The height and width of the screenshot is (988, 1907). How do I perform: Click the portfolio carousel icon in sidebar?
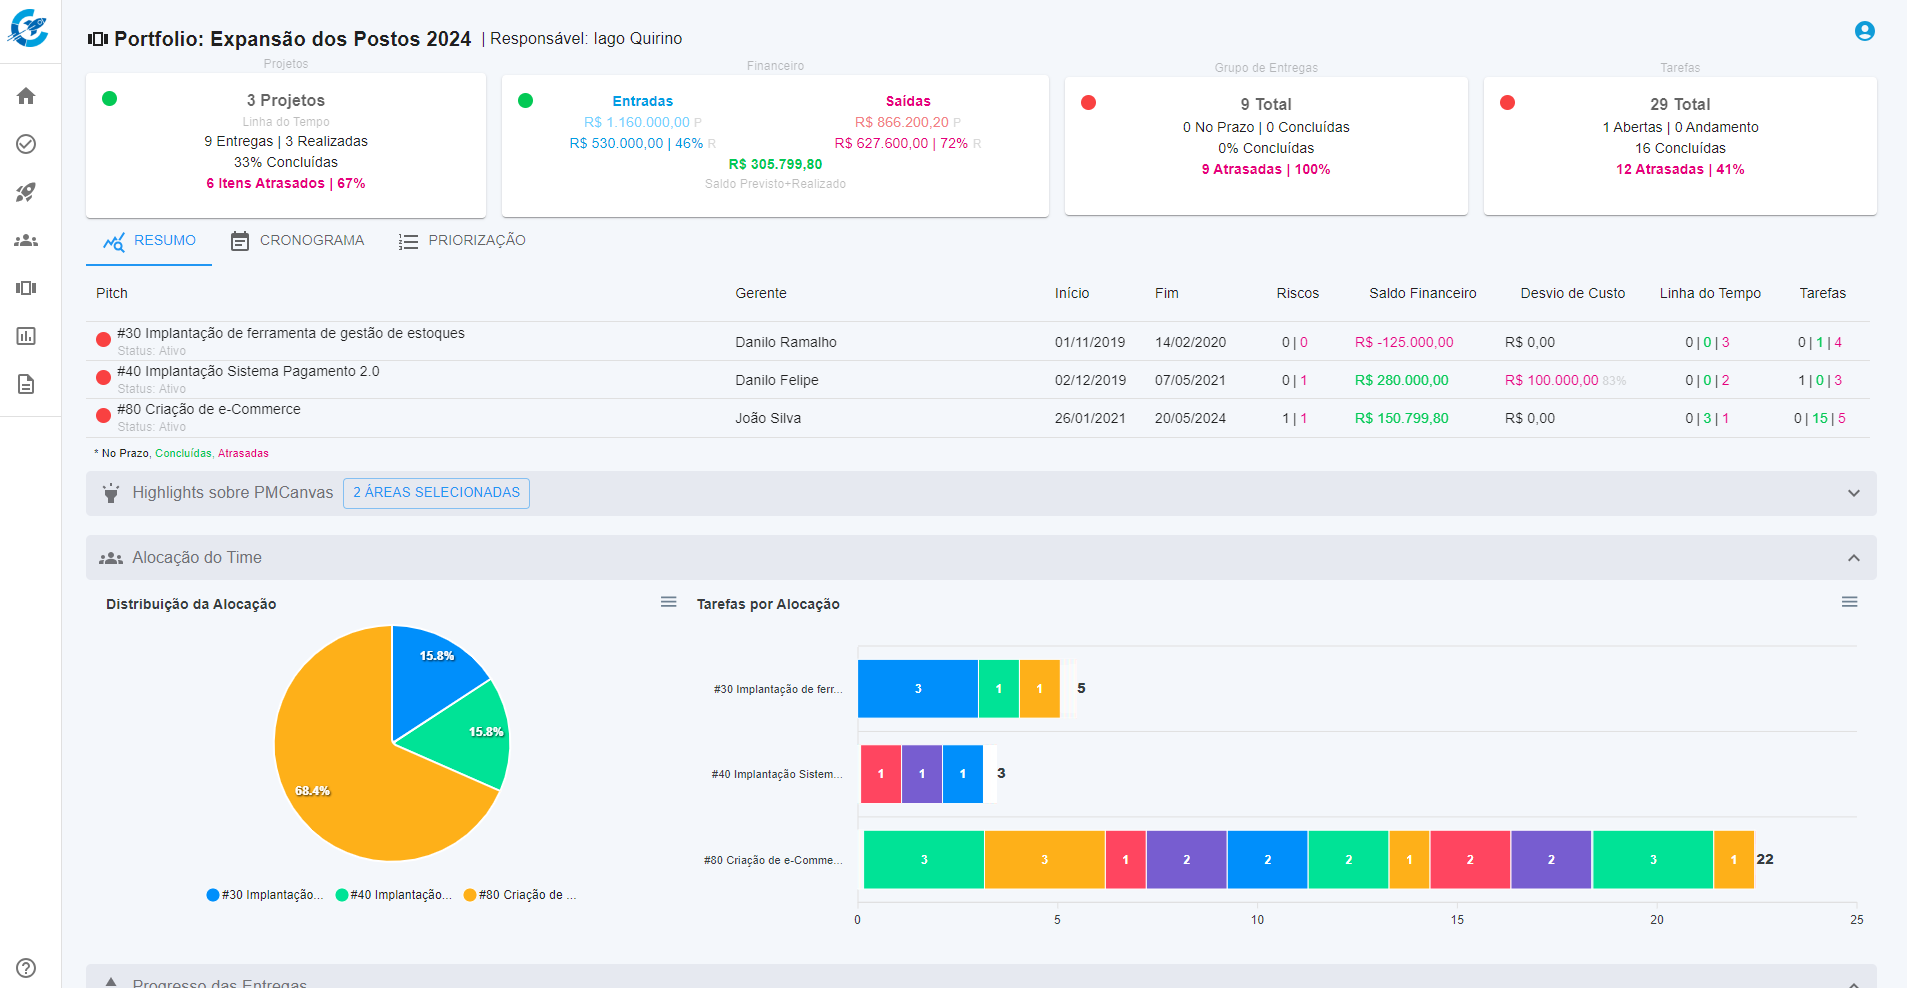pos(26,288)
